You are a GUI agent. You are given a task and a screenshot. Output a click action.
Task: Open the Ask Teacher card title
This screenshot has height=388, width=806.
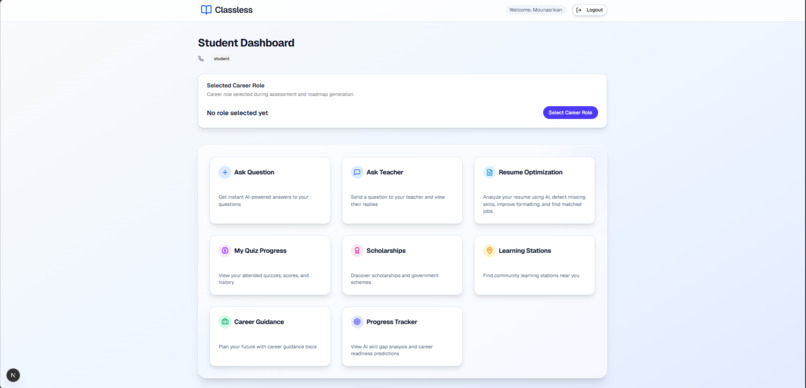tap(385, 172)
